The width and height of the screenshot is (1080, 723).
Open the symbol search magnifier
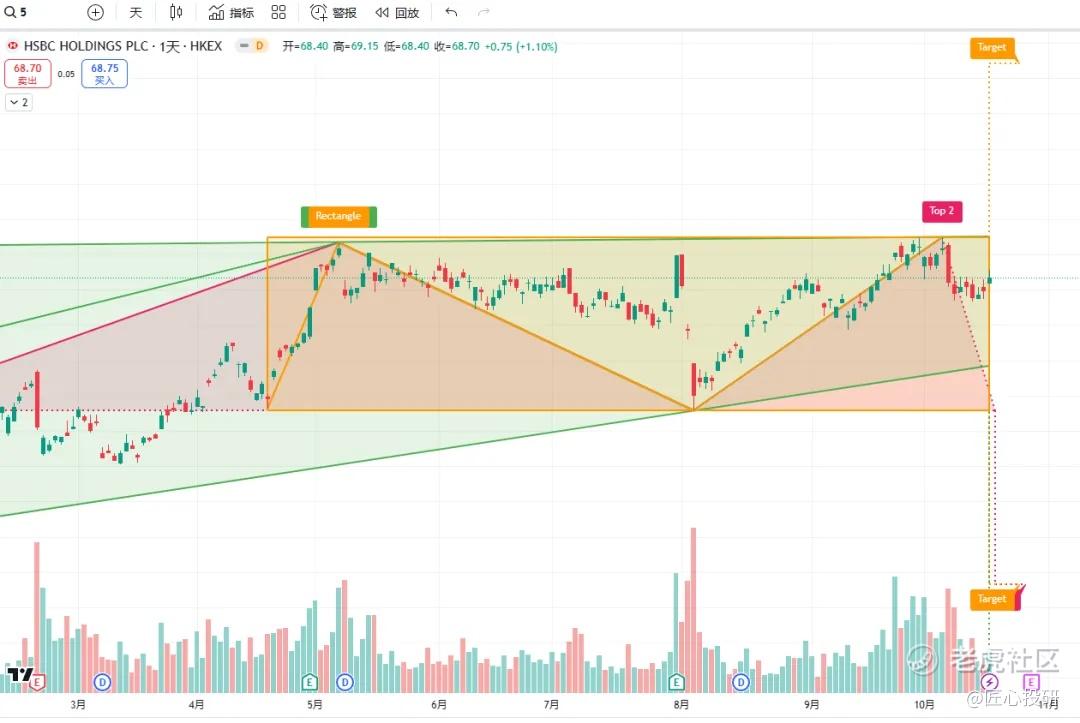click(10, 12)
